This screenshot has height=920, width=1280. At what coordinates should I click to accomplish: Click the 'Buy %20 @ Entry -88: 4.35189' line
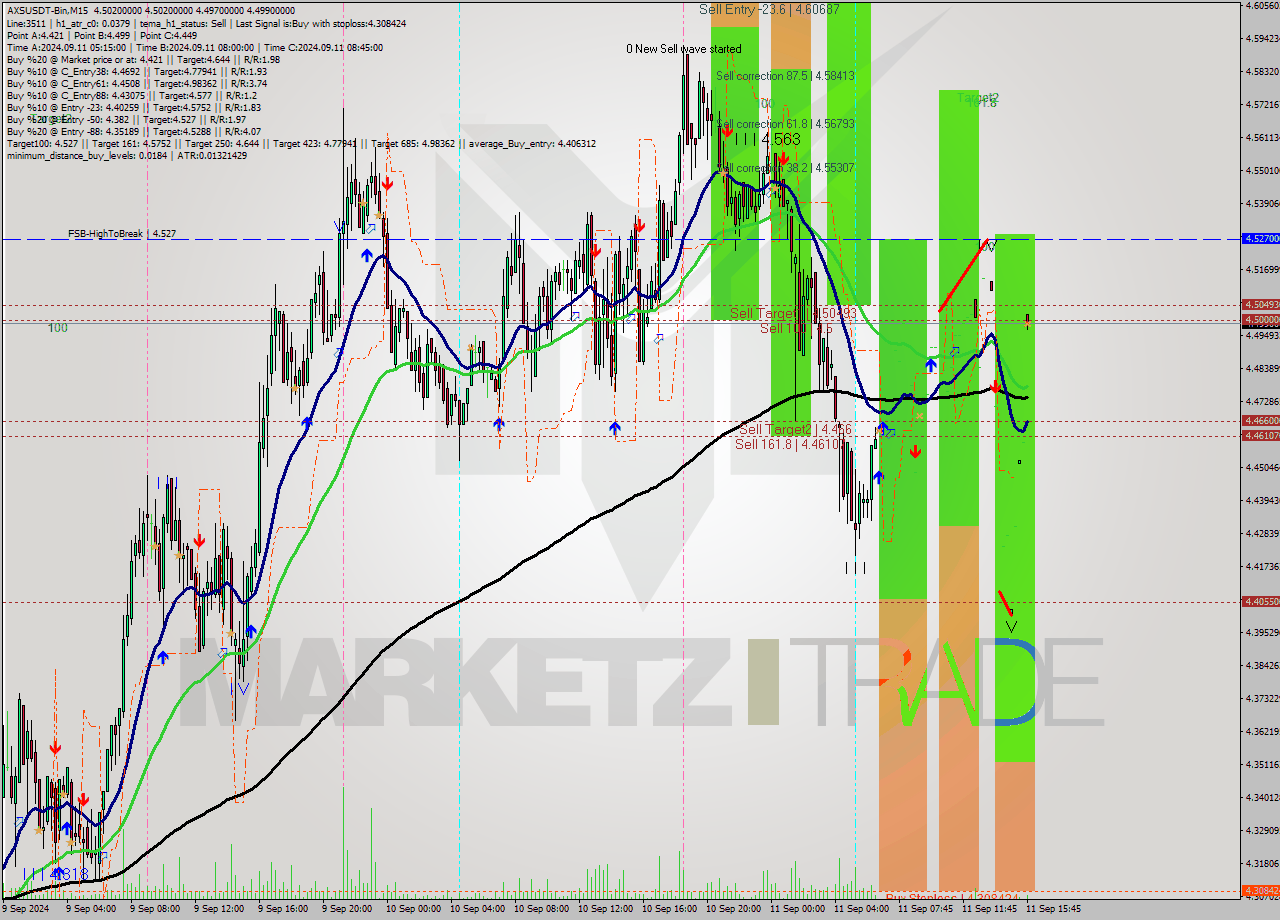133,131
